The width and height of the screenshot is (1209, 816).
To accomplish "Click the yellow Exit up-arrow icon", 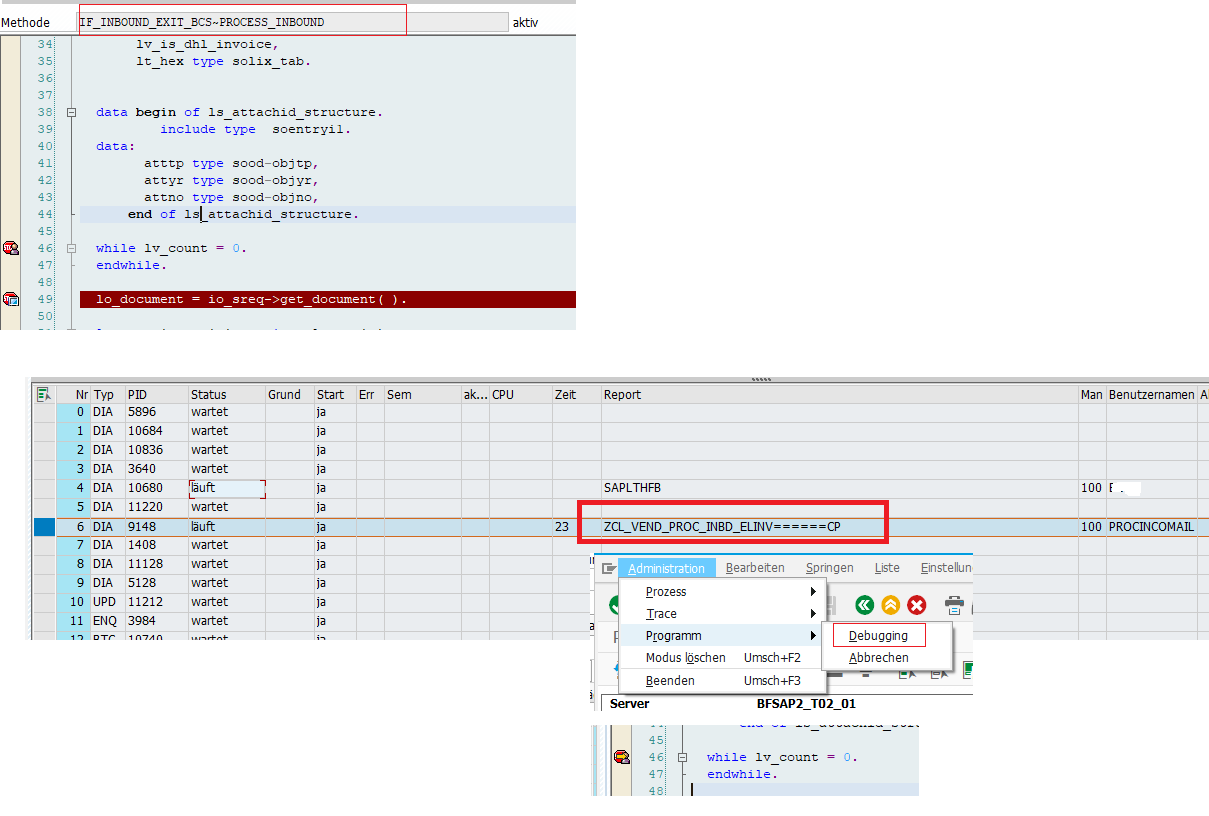I will [x=890, y=605].
